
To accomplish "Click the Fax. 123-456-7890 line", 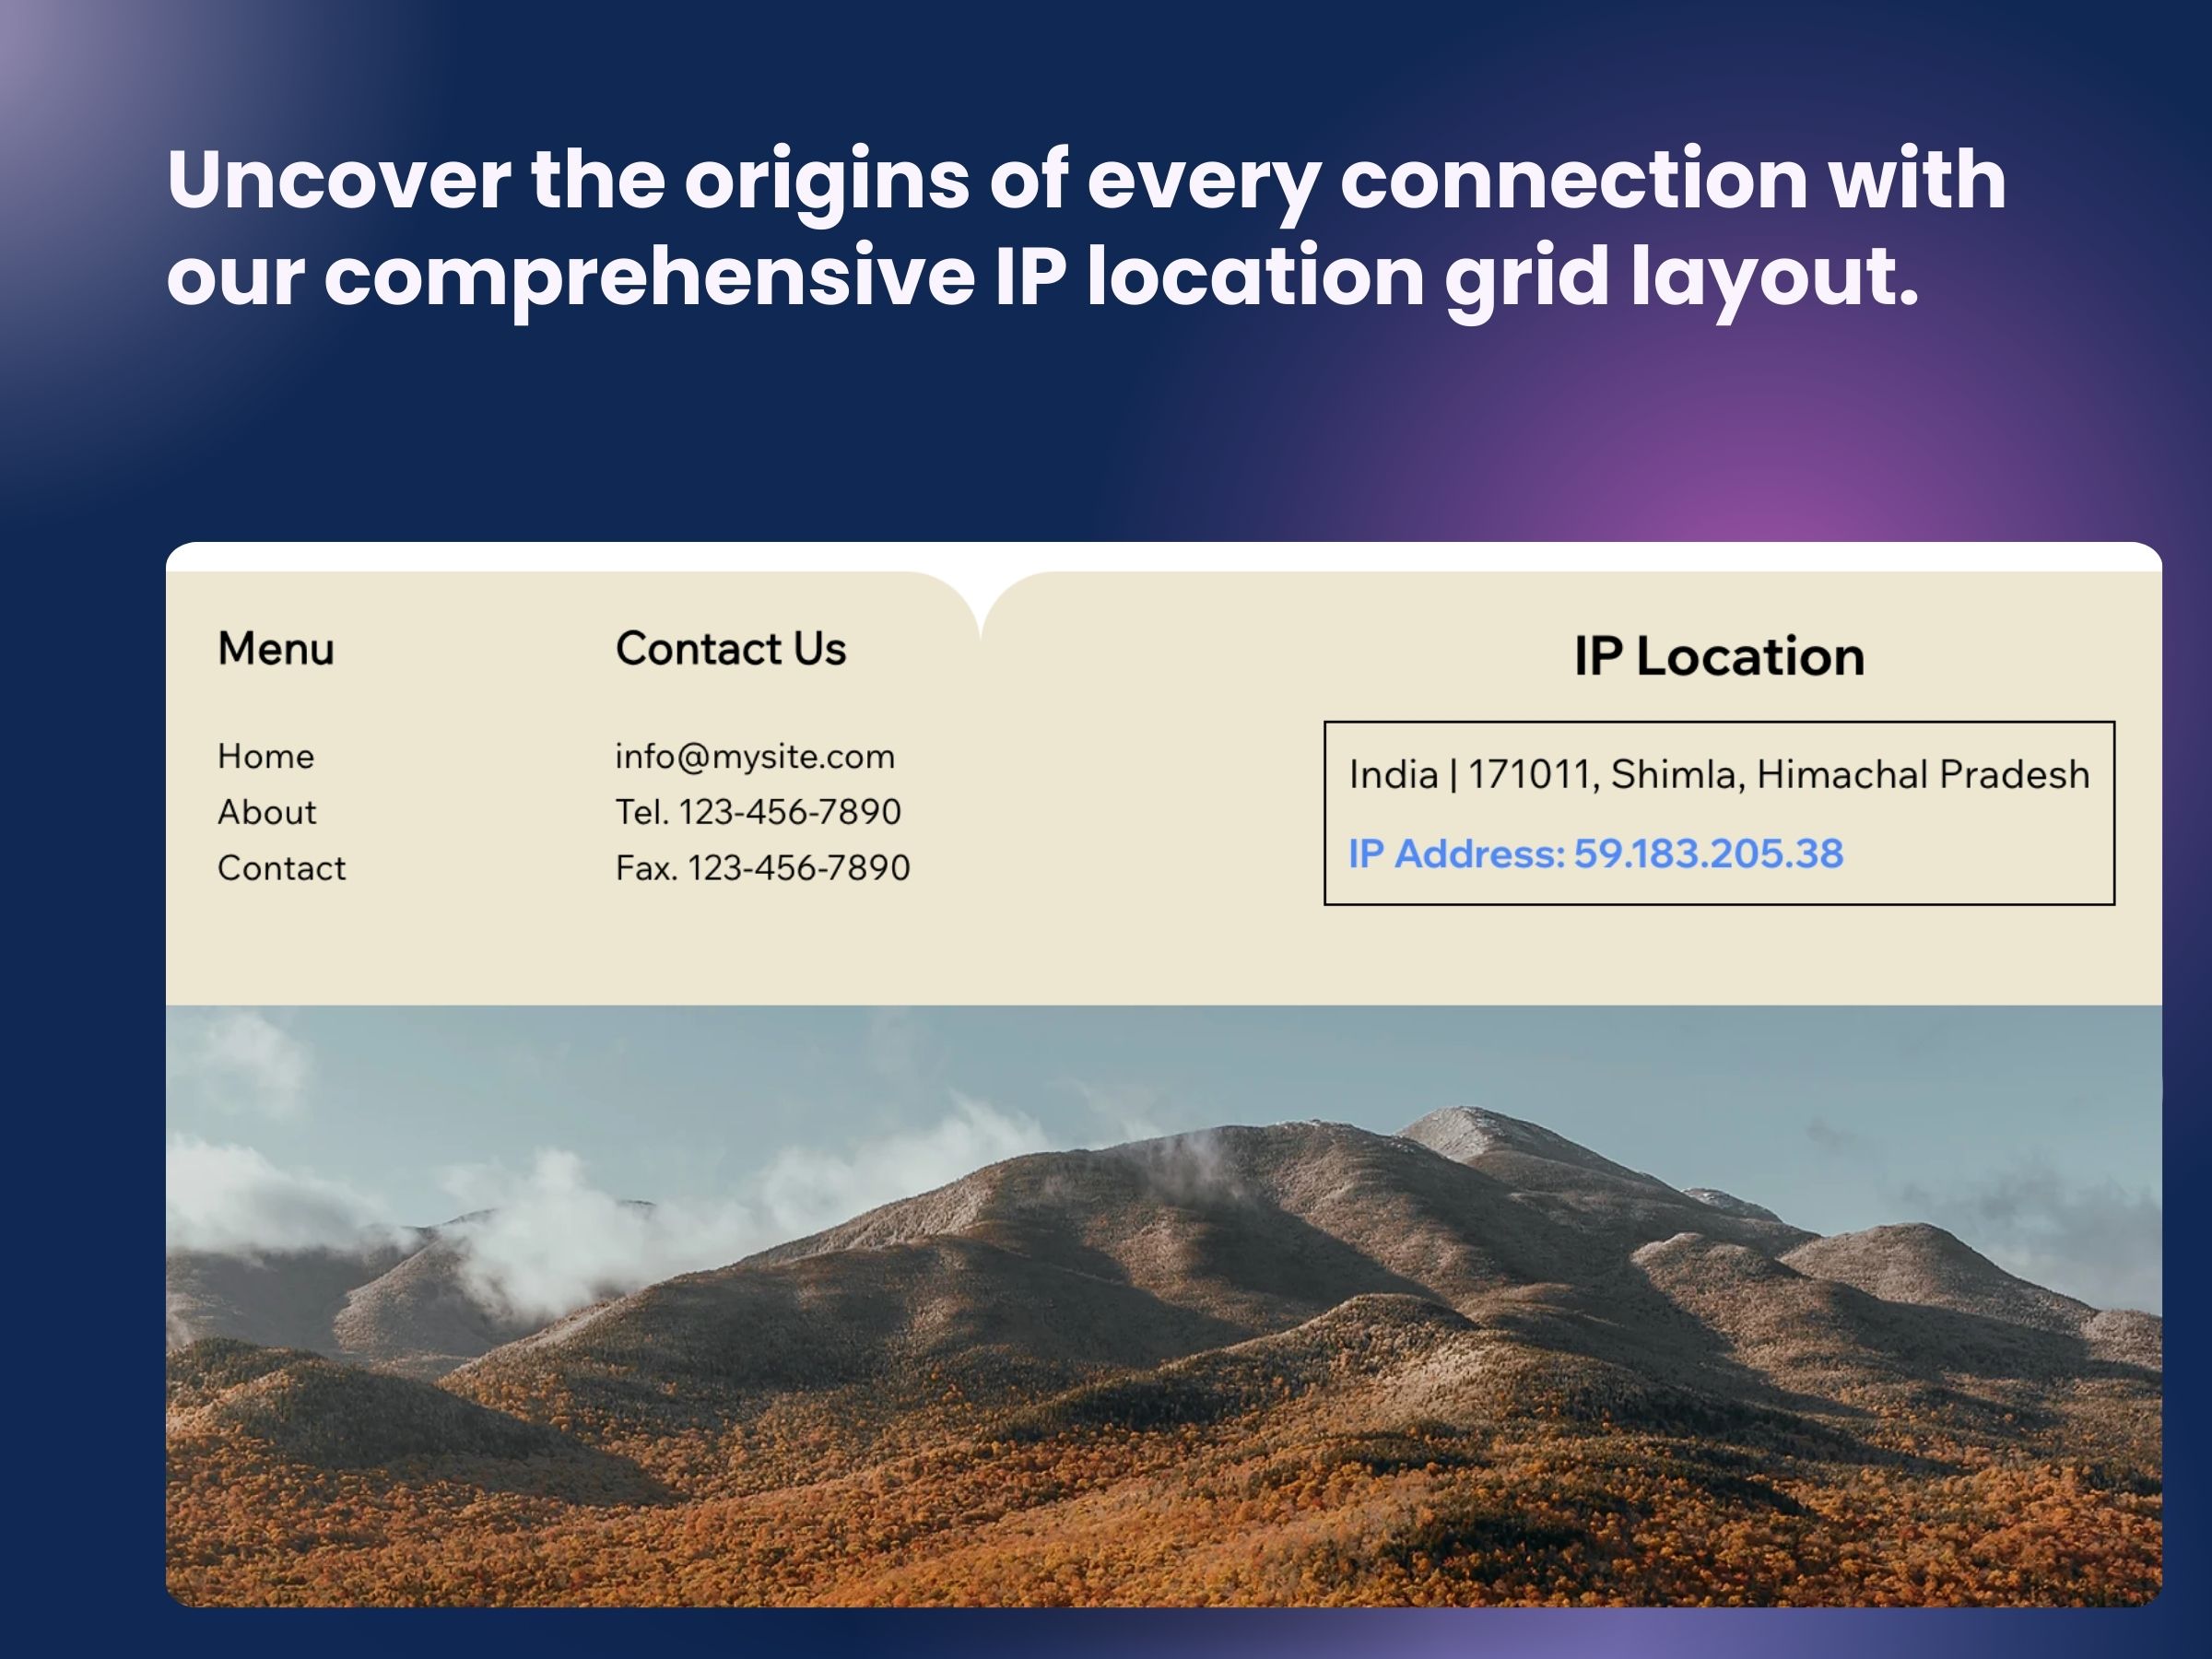I will [763, 868].
